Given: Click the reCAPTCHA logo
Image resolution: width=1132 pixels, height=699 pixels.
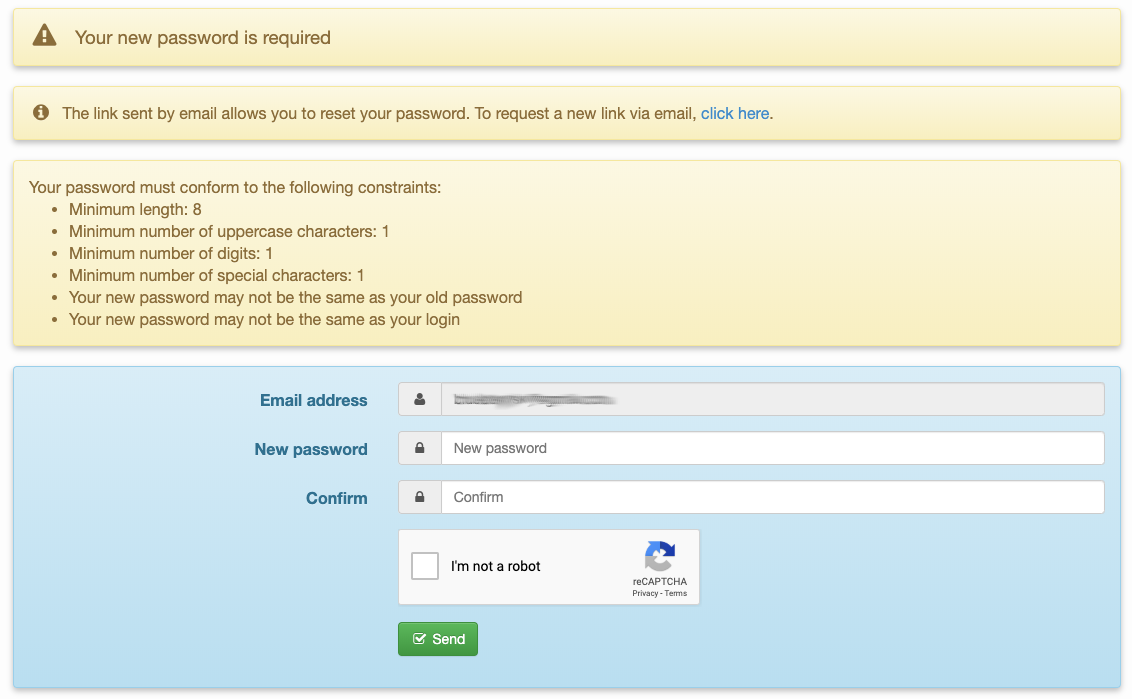Looking at the screenshot, I should 659,556.
